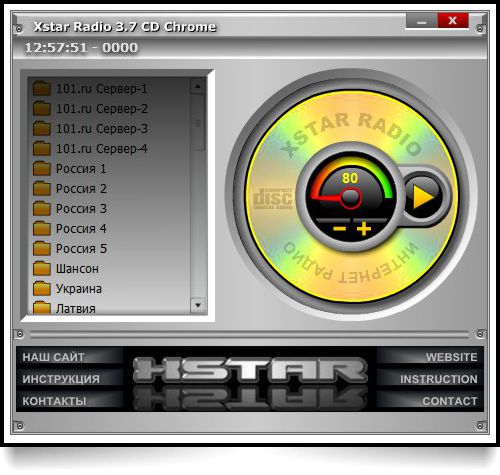Click the station list scroll-up arrow
The width and height of the screenshot is (500, 475).
pyautogui.click(x=198, y=87)
